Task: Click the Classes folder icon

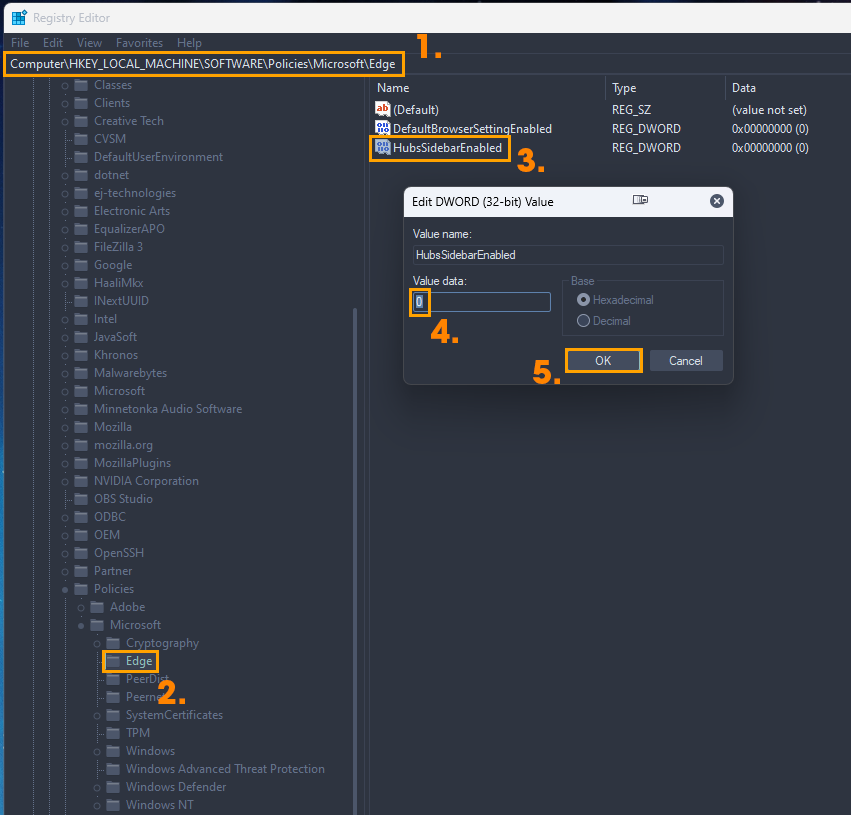Action: pyautogui.click(x=81, y=85)
